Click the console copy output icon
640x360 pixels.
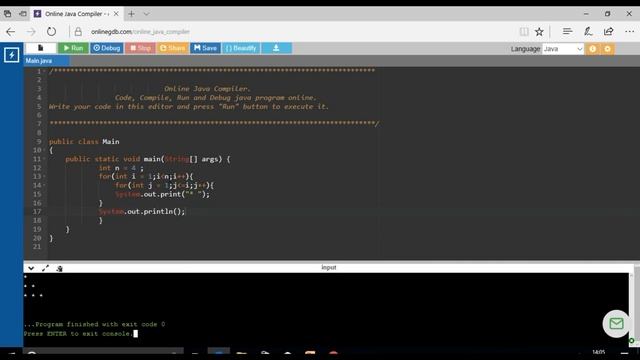pos(60,269)
